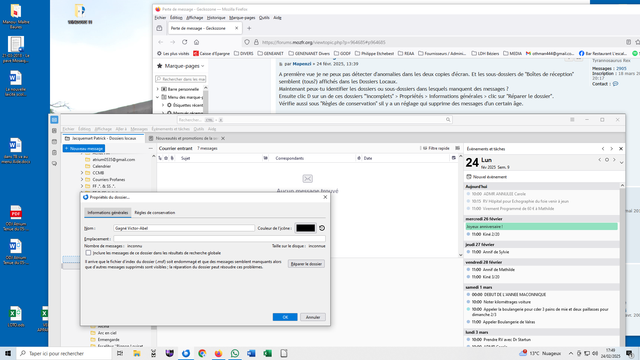
Task: Click Réparer le dossier button
Action: pos(306,264)
